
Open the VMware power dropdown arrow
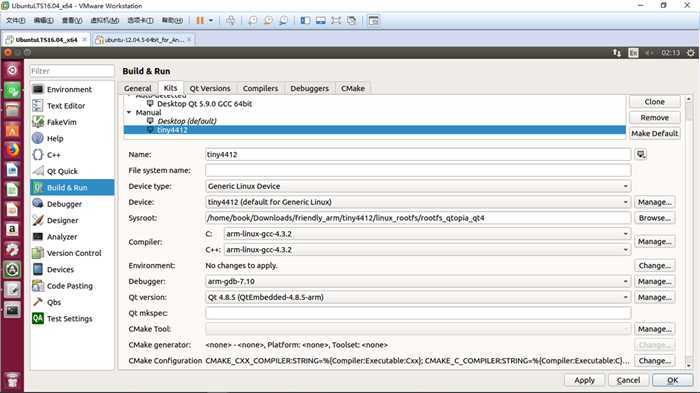tap(211, 21)
